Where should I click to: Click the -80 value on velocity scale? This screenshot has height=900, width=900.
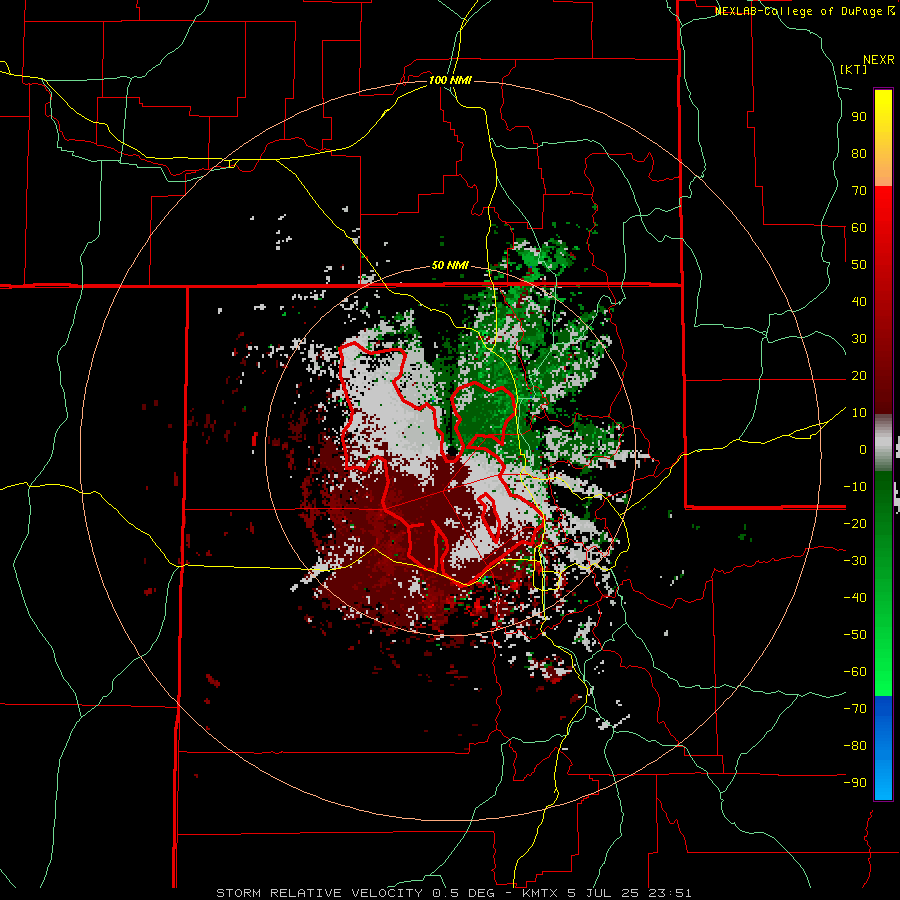tap(855, 746)
